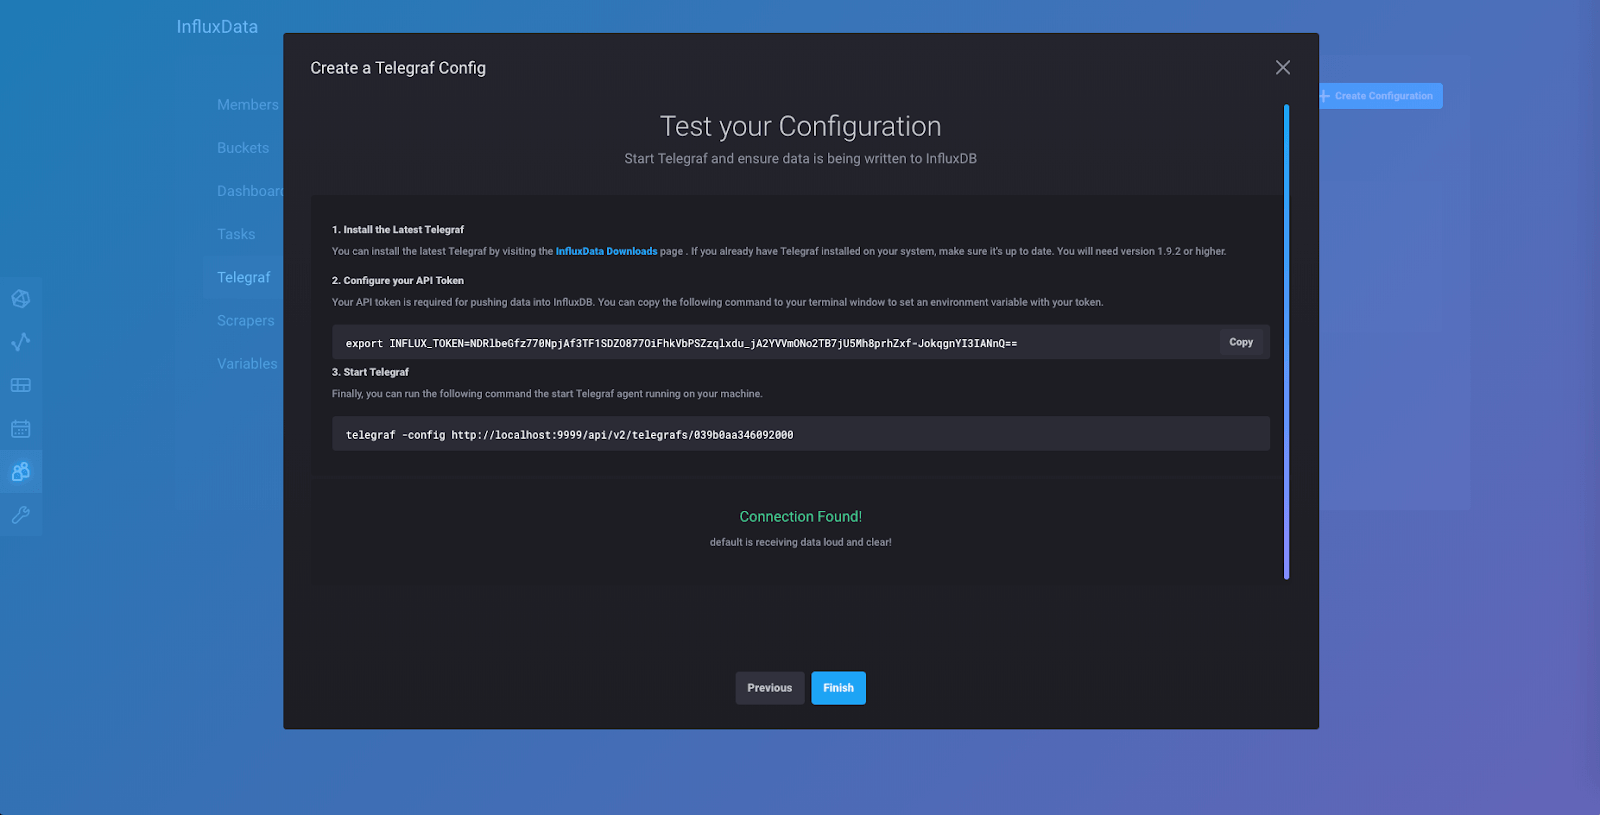This screenshot has height=815, width=1600.
Task: Close the Create a Telegraf Config dialog
Action: coord(1282,67)
